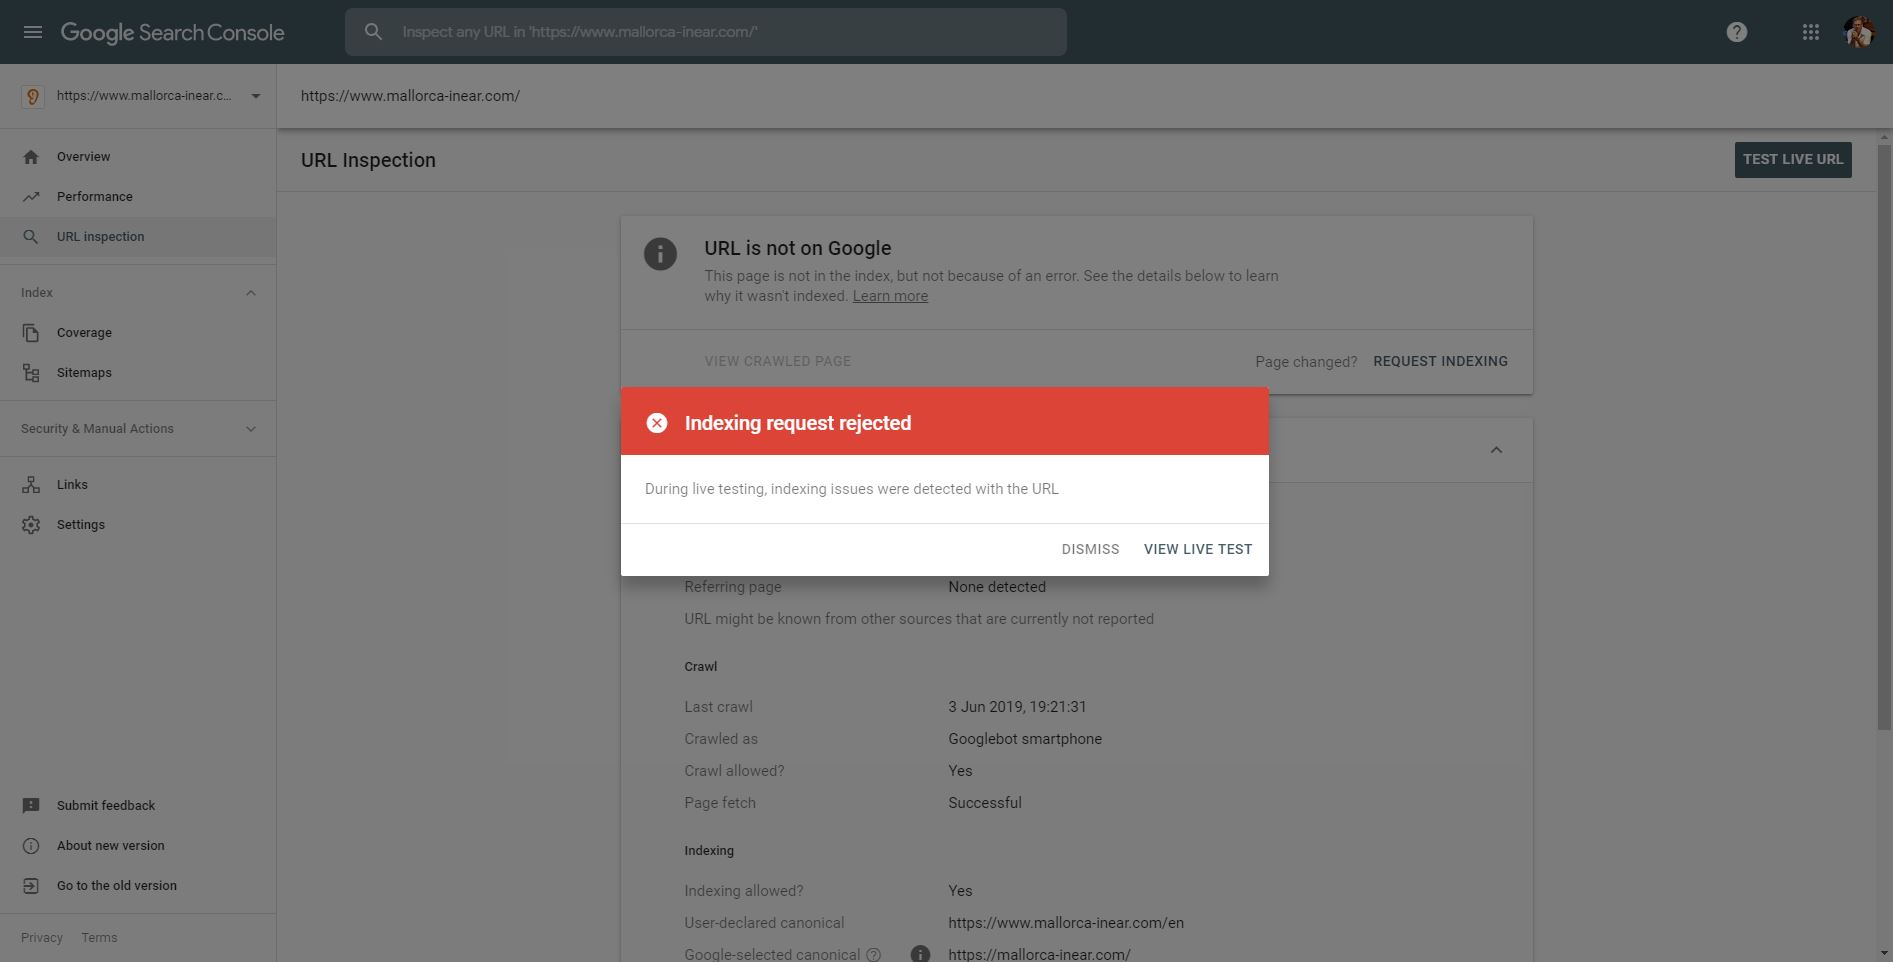The height and width of the screenshot is (962, 1893).
Task: Click Page fetch Successful value
Action: (985, 803)
